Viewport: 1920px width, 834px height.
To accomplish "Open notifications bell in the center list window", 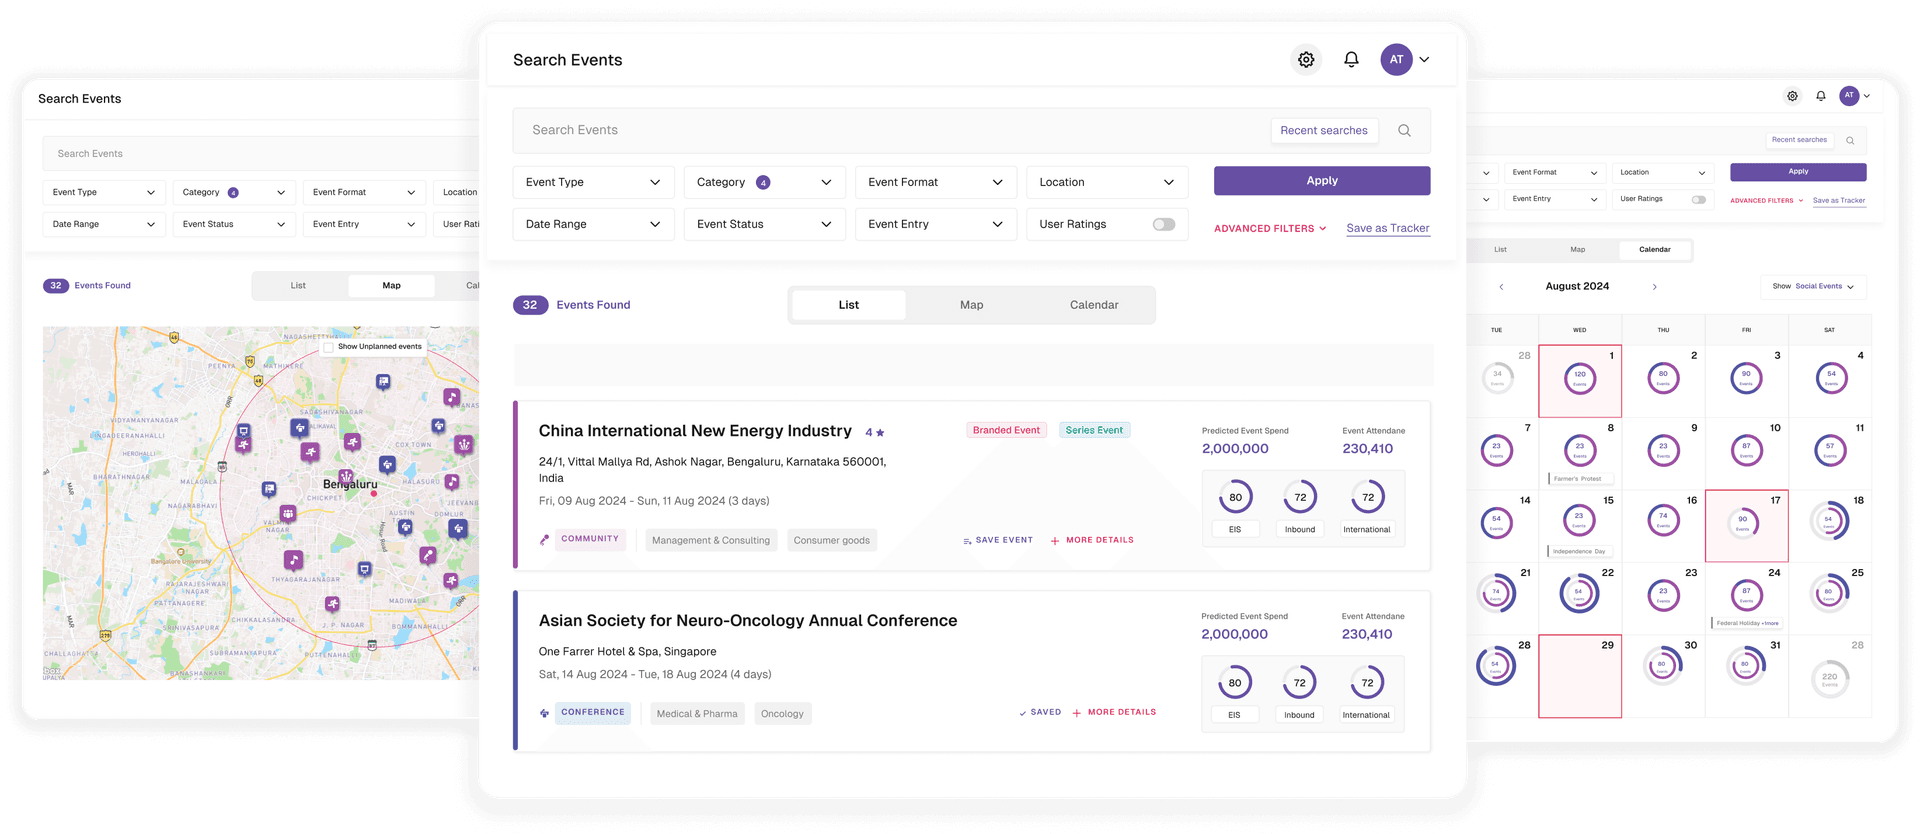I will coord(1351,60).
